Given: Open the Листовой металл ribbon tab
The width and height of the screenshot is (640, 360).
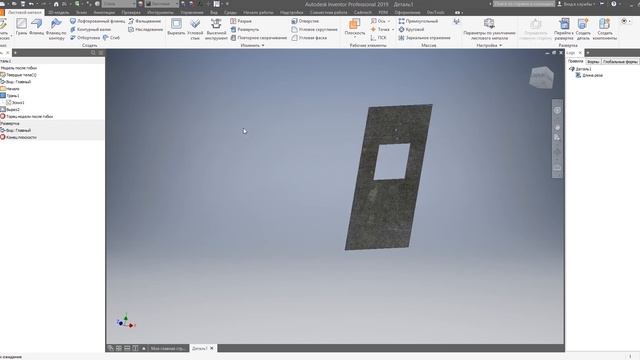Looking at the screenshot, I should pos(25,12).
